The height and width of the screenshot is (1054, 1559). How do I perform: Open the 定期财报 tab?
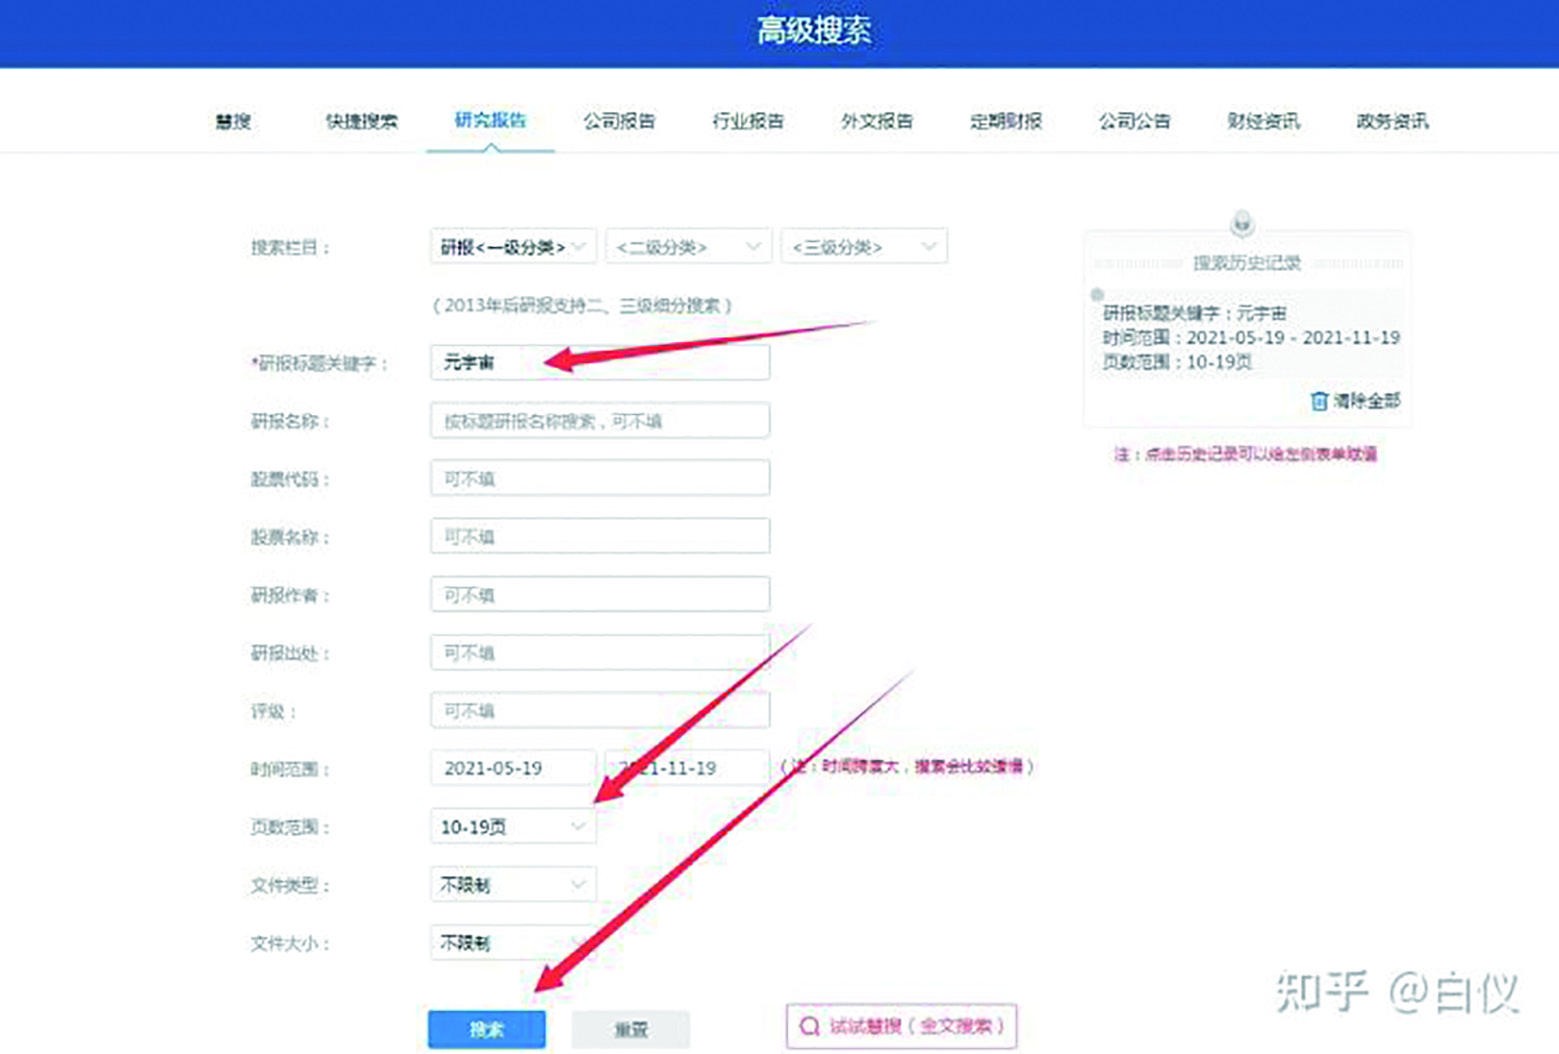(1006, 121)
